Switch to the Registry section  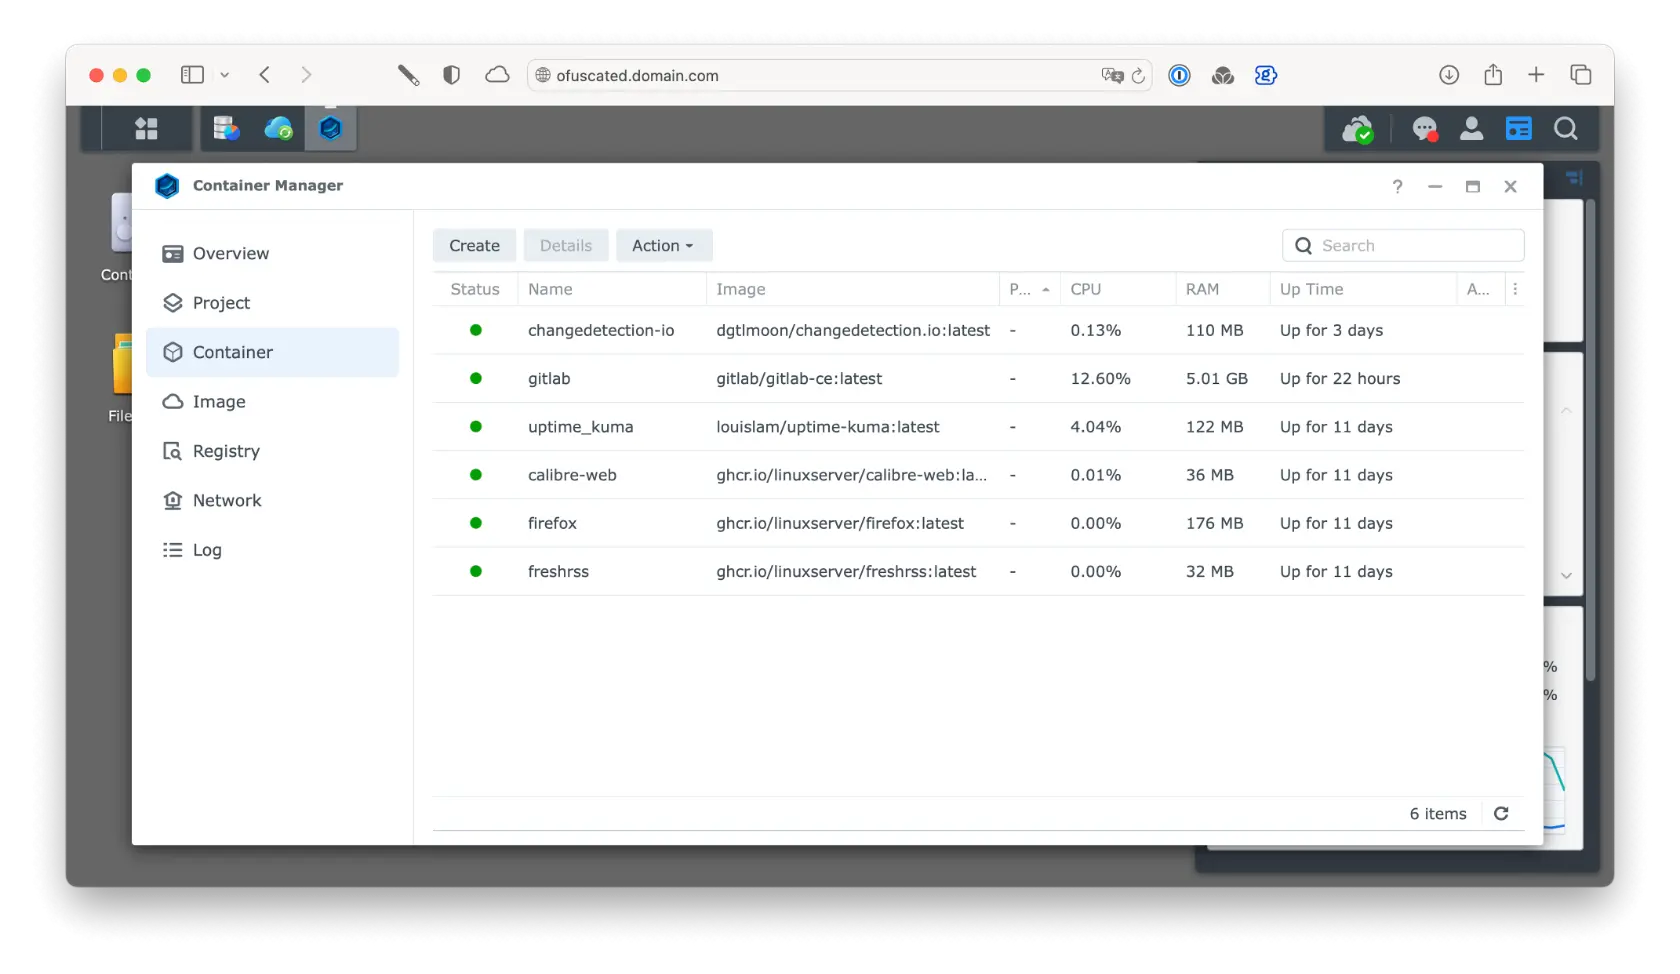pos(226,451)
